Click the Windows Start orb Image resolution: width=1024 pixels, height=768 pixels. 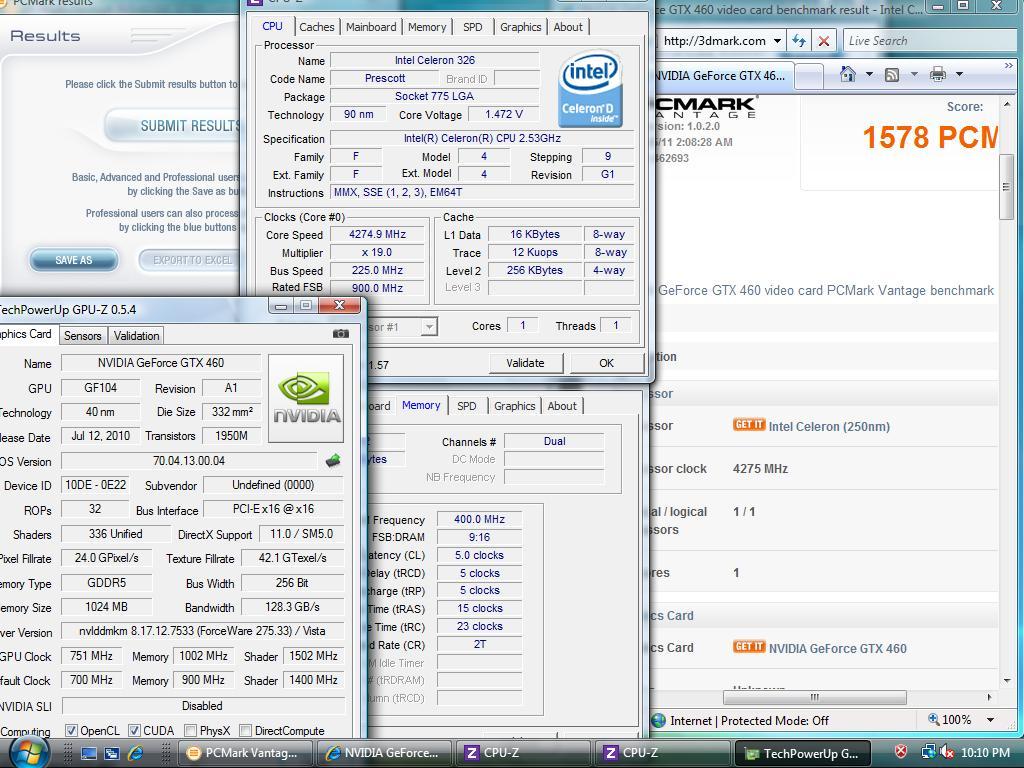pyautogui.click(x=29, y=753)
